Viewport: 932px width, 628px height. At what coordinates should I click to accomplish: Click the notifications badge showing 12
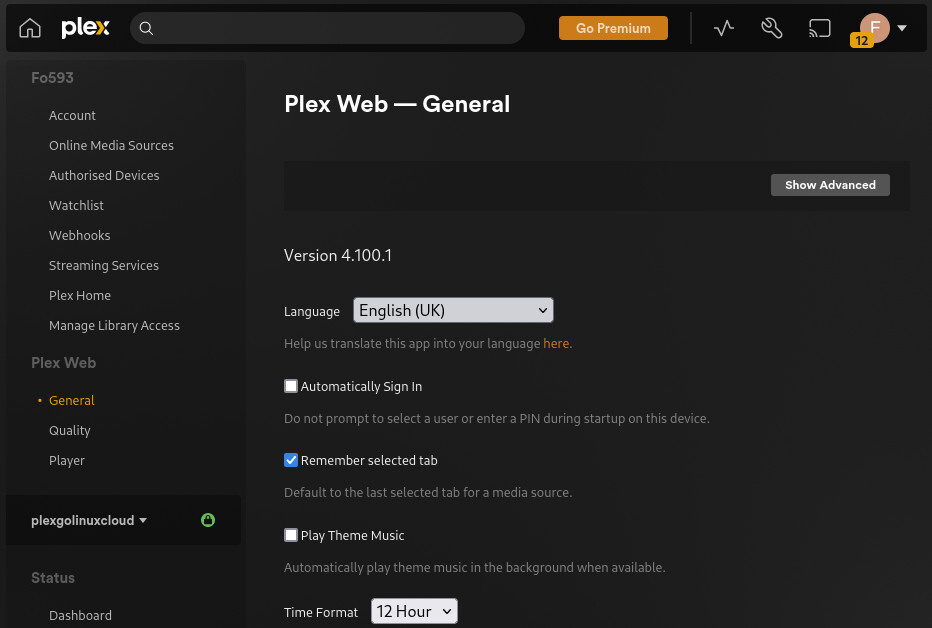pyautogui.click(x=861, y=42)
